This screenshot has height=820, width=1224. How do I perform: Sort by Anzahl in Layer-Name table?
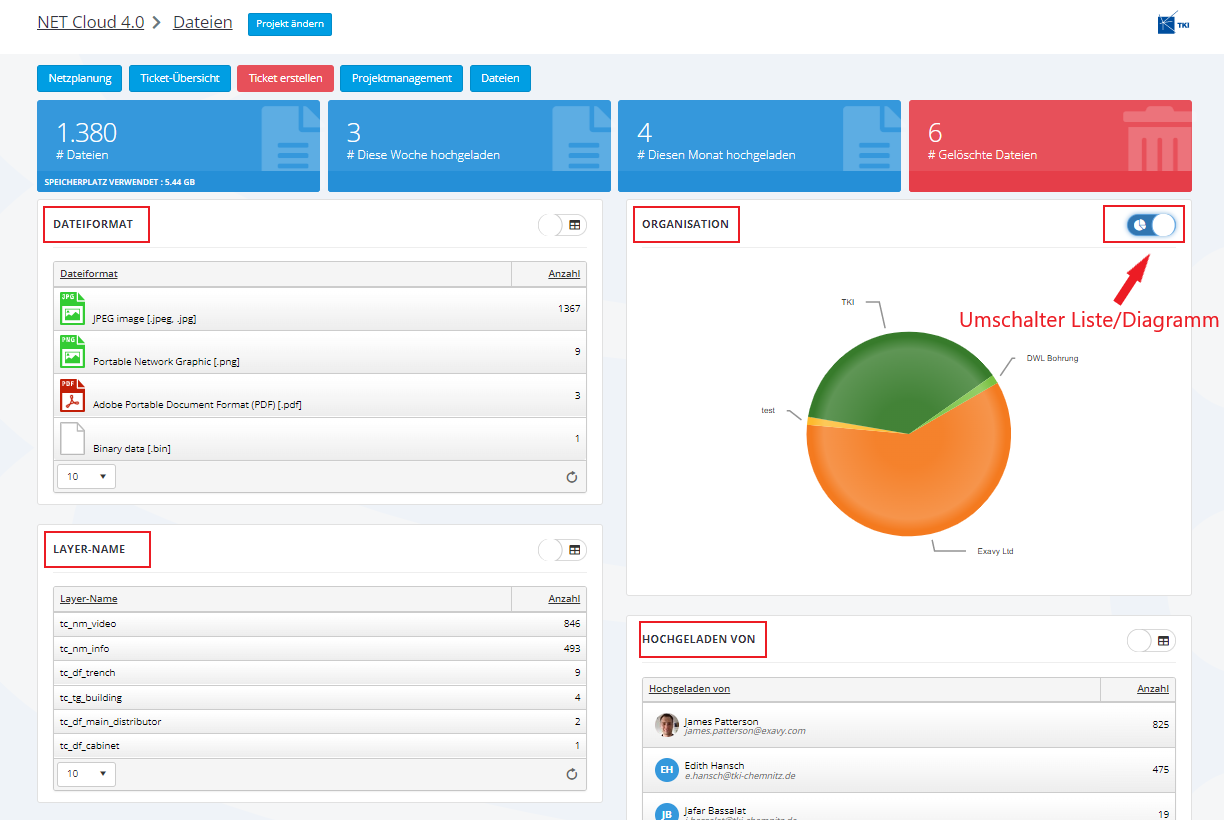[x=563, y=599]
